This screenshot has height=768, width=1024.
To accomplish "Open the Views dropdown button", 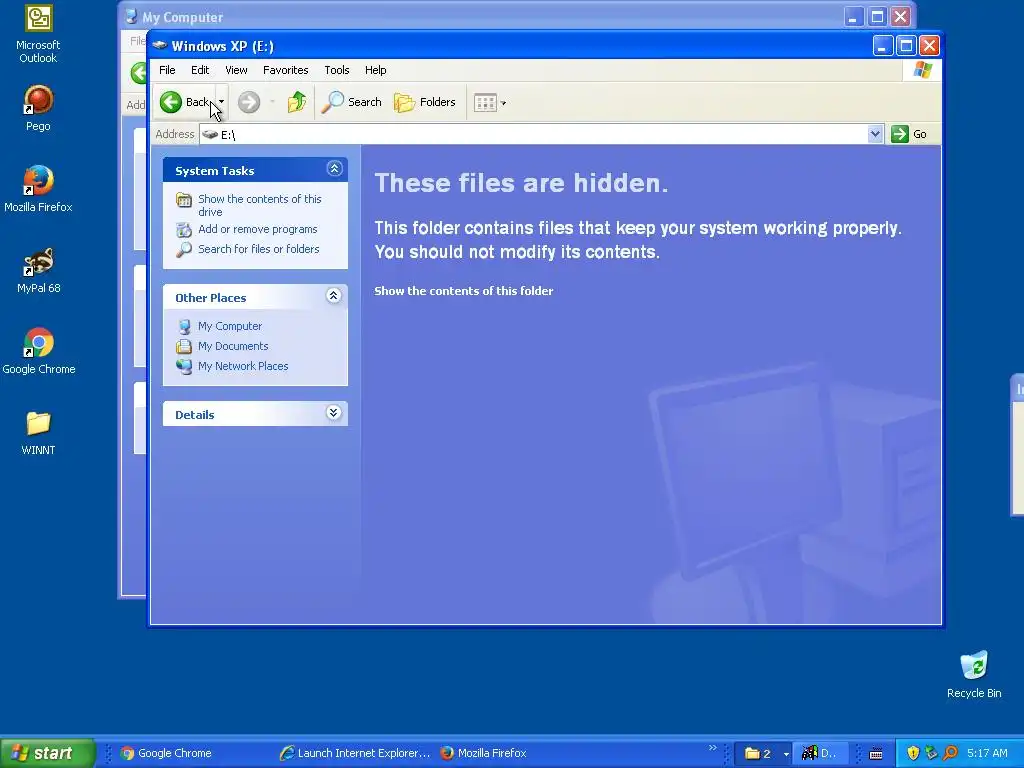I will 490,103.
